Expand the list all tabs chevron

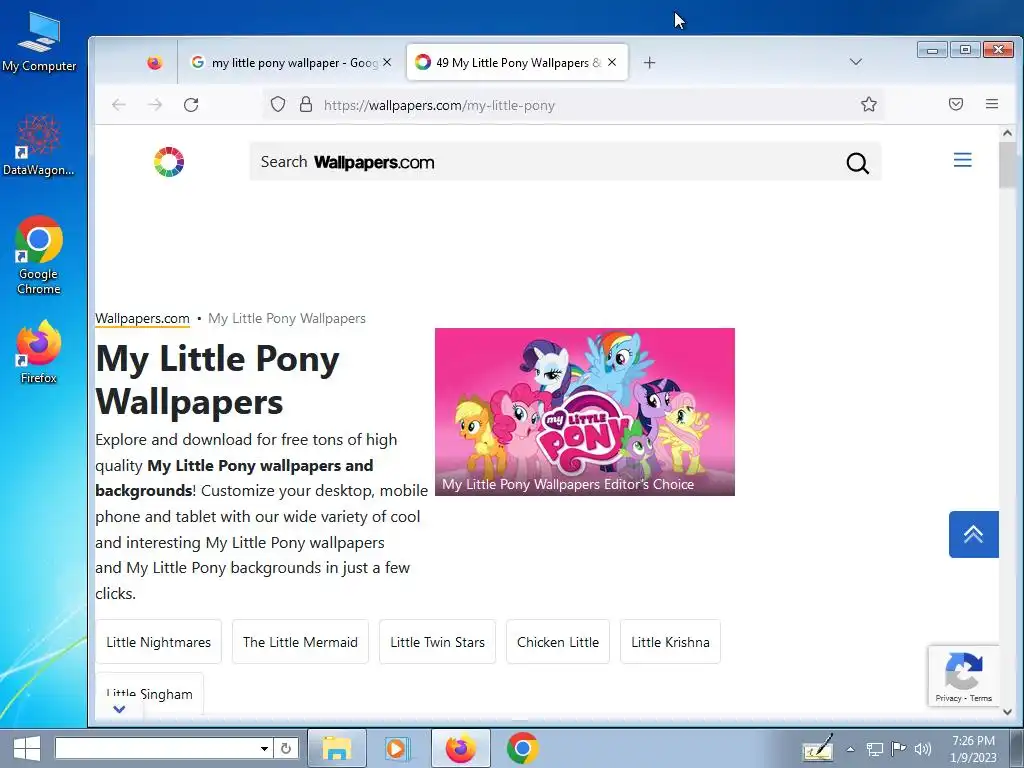(x=856, y=62)
